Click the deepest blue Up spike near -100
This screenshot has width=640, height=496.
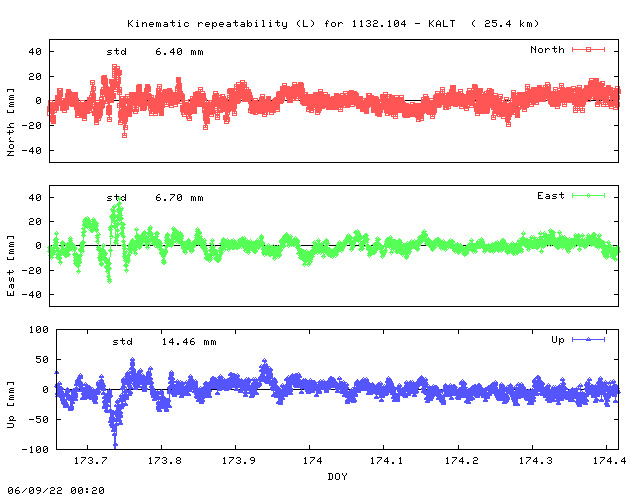115,445
